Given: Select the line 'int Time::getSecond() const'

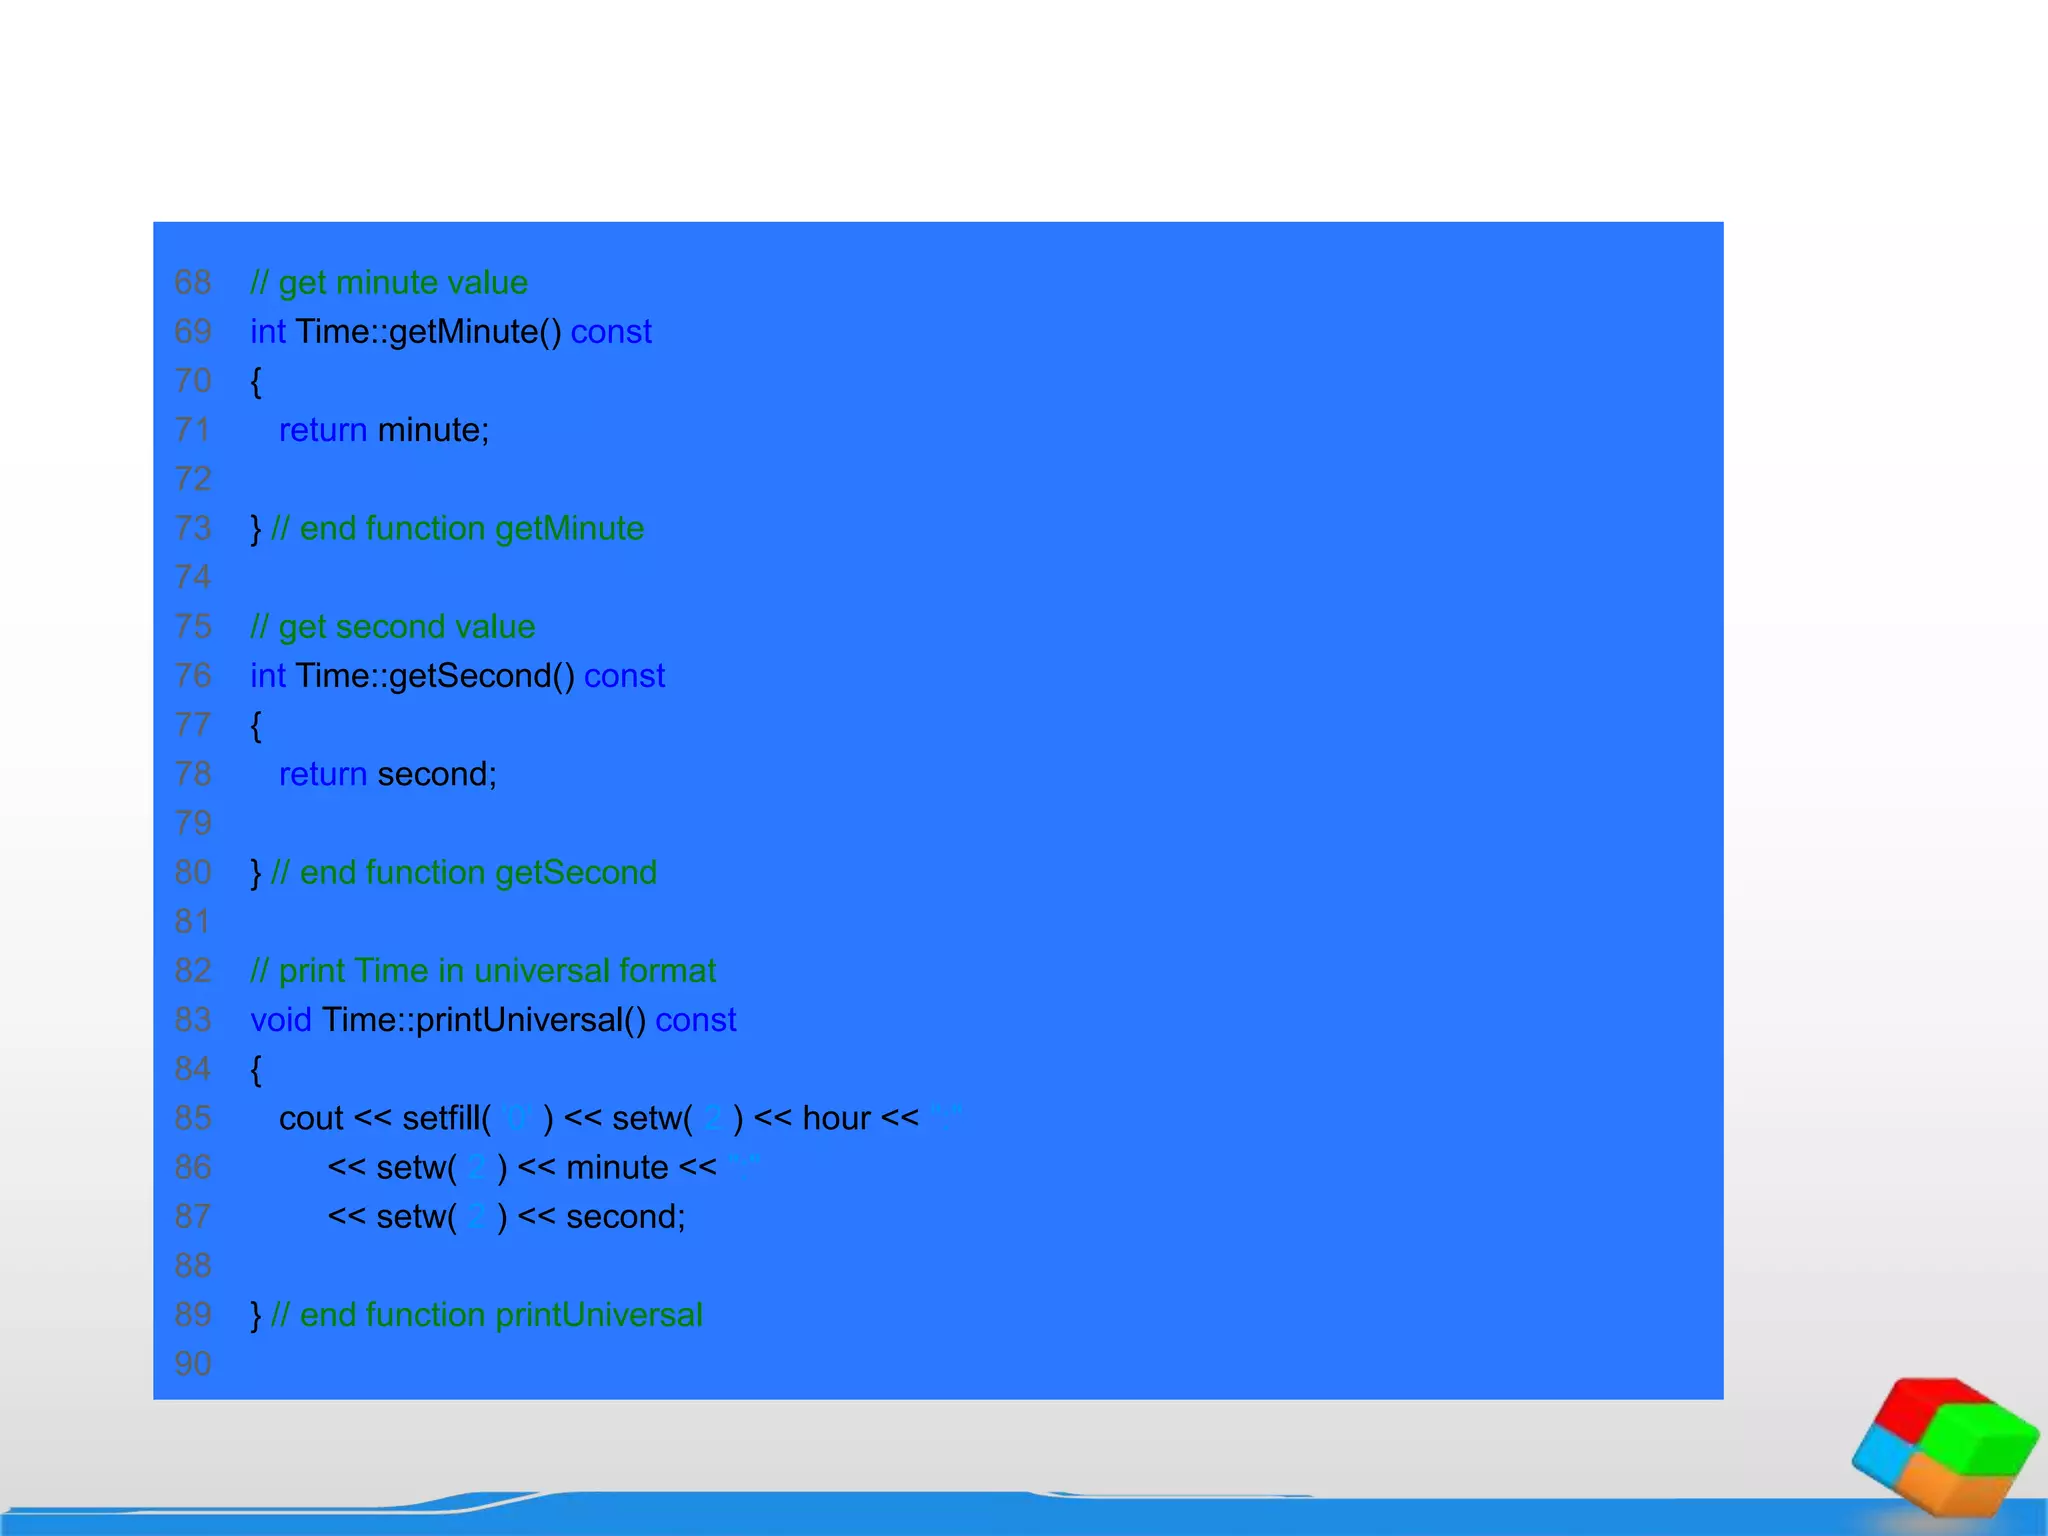Looking at the screenshot, I should point(458,676).
